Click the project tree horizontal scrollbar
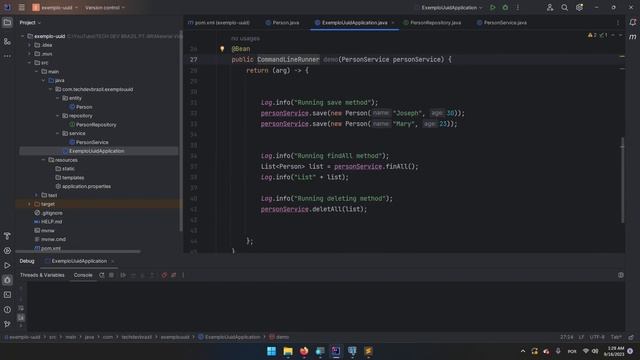This screenshot has height=360, width=640. (79, 251)
